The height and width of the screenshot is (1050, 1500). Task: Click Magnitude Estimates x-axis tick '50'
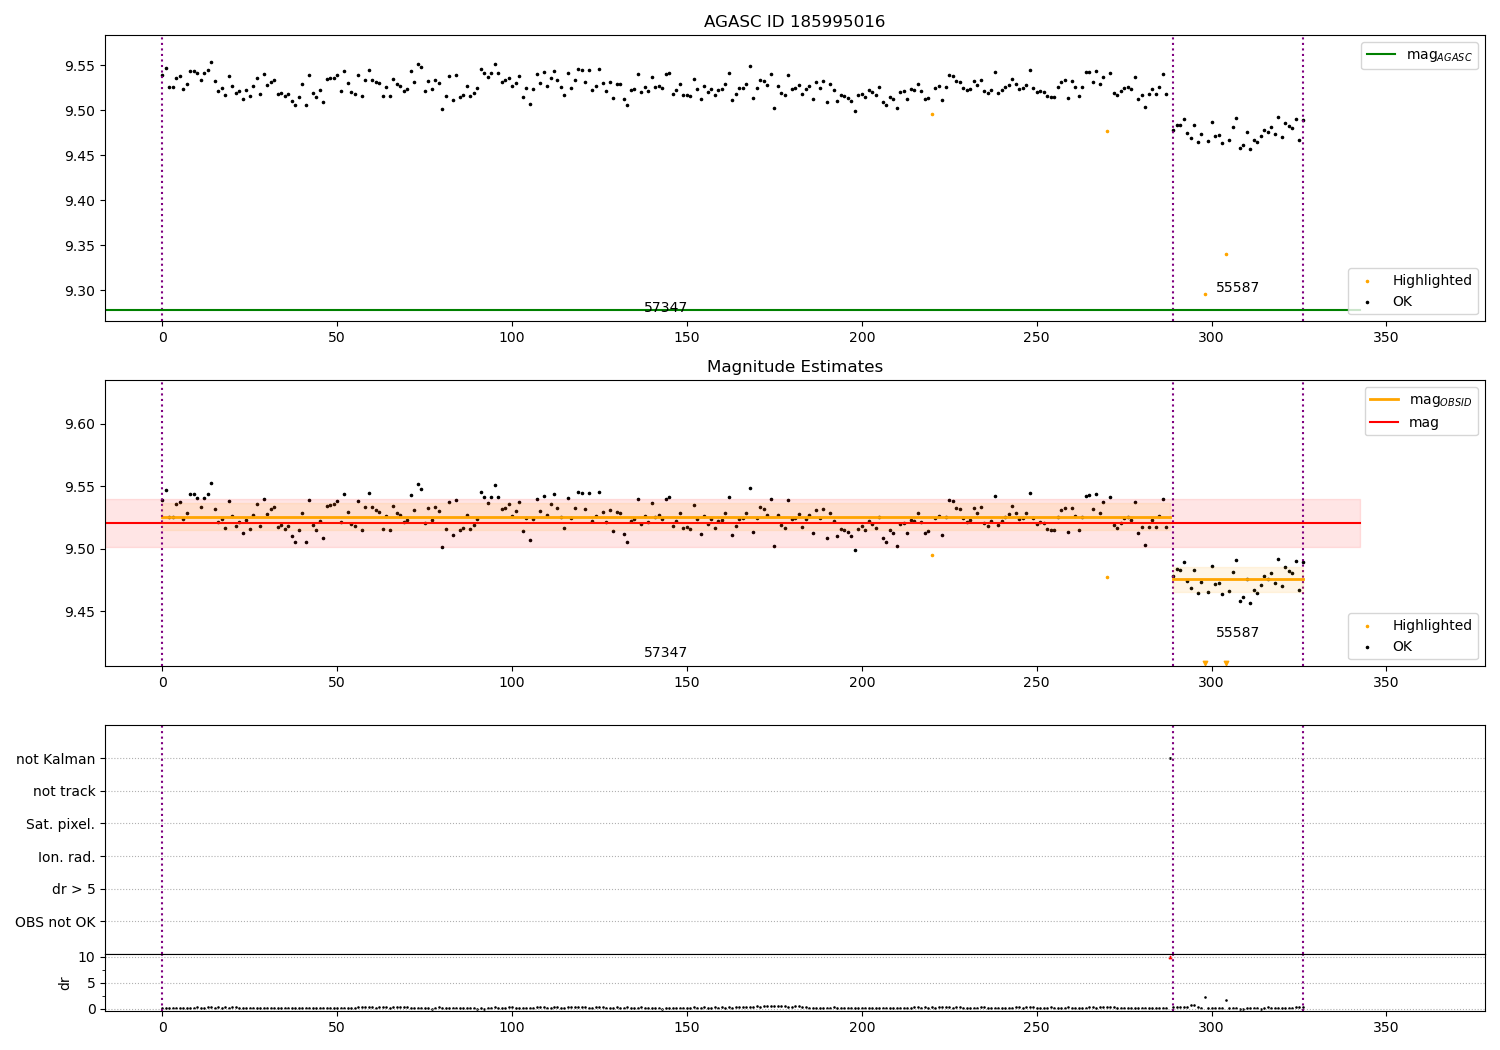click(337, 683)
